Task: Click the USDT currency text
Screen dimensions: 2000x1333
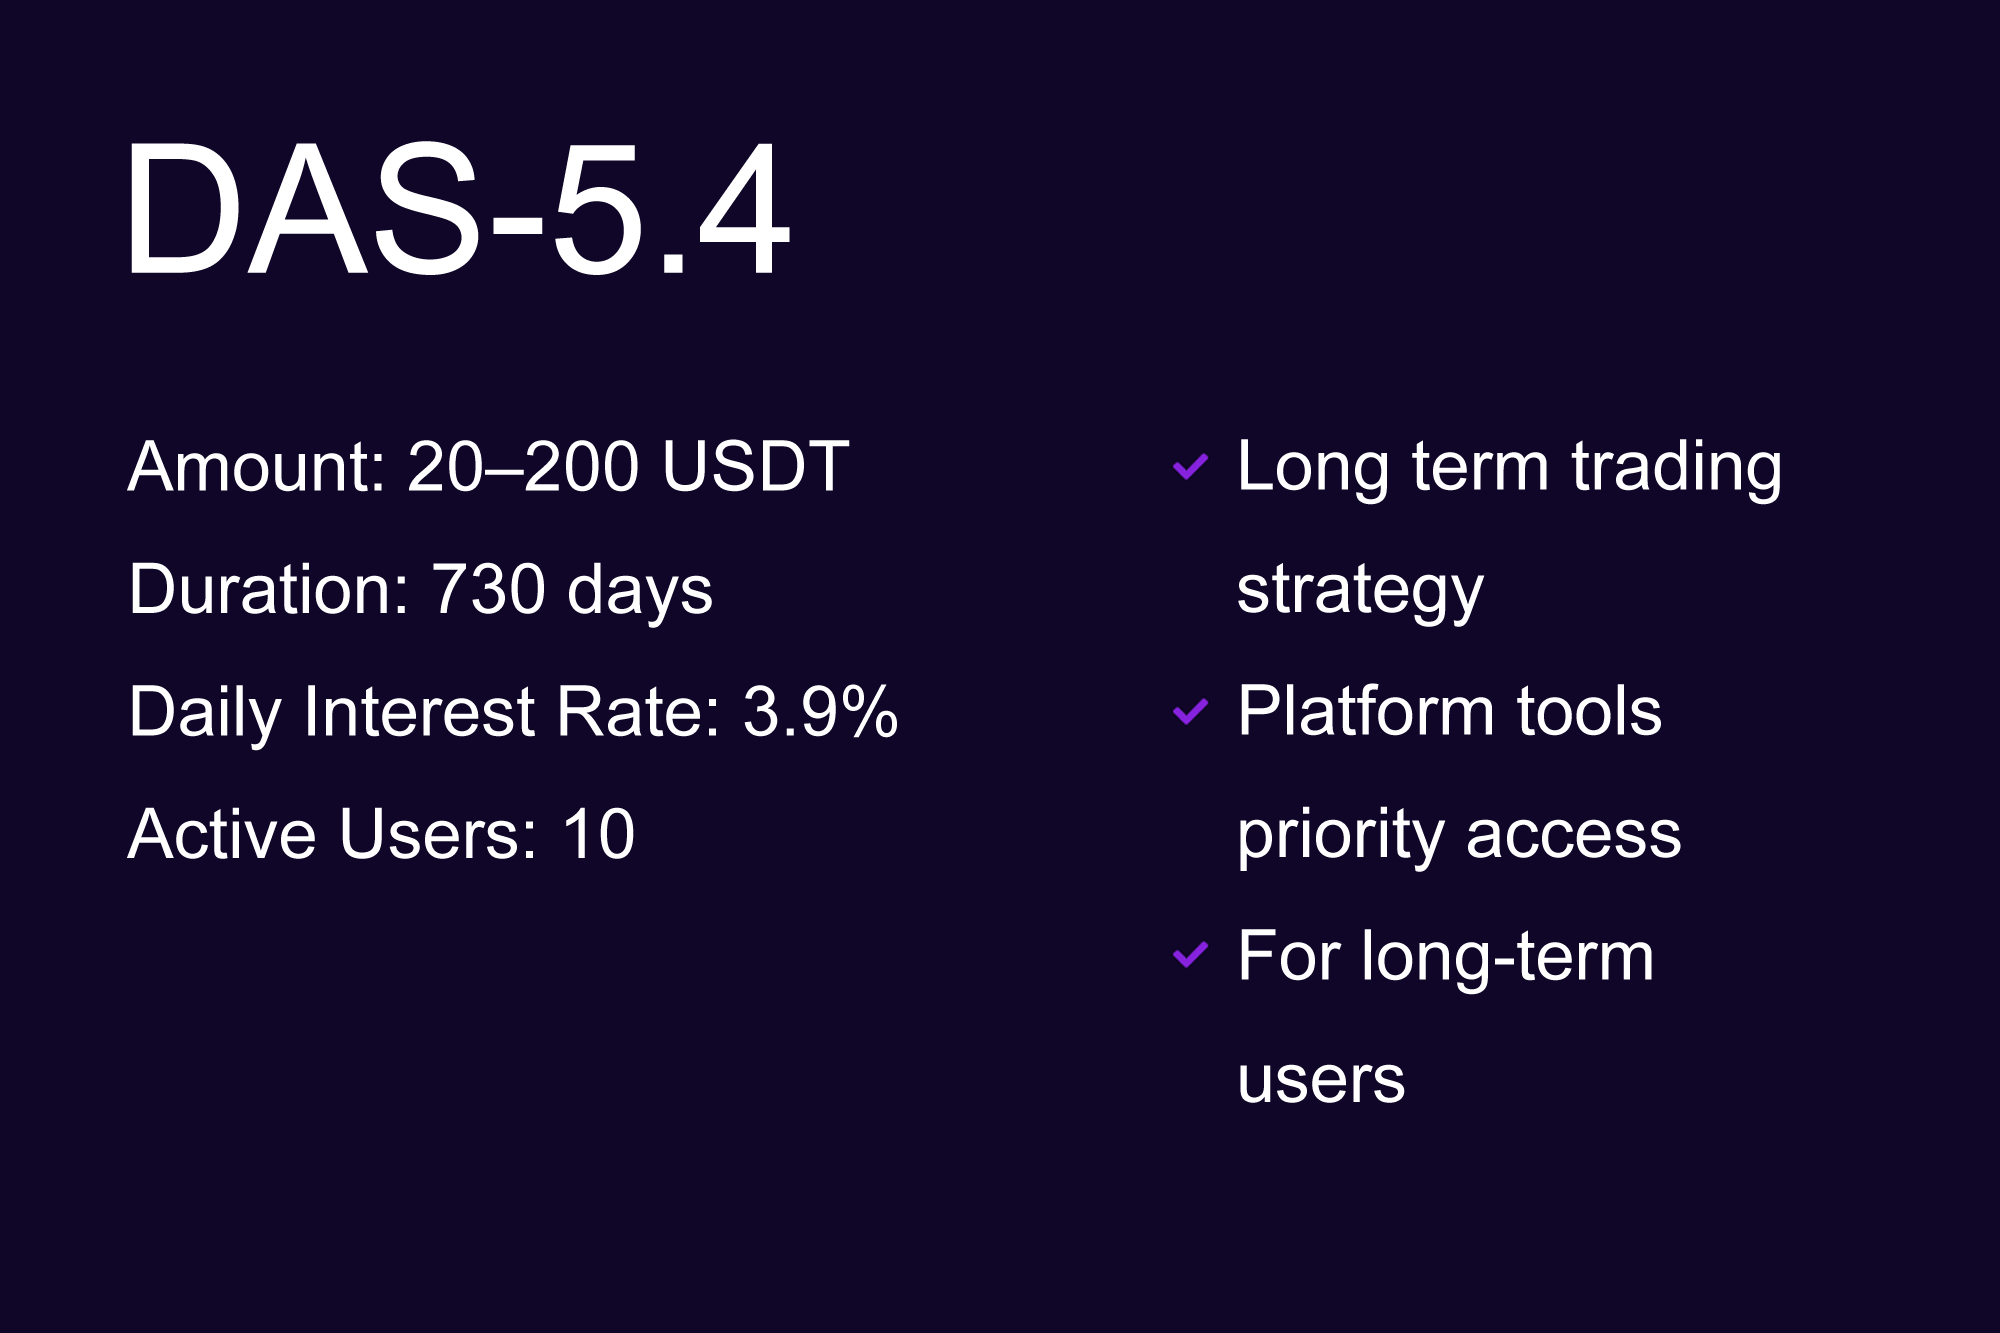Action: point(755,467)
